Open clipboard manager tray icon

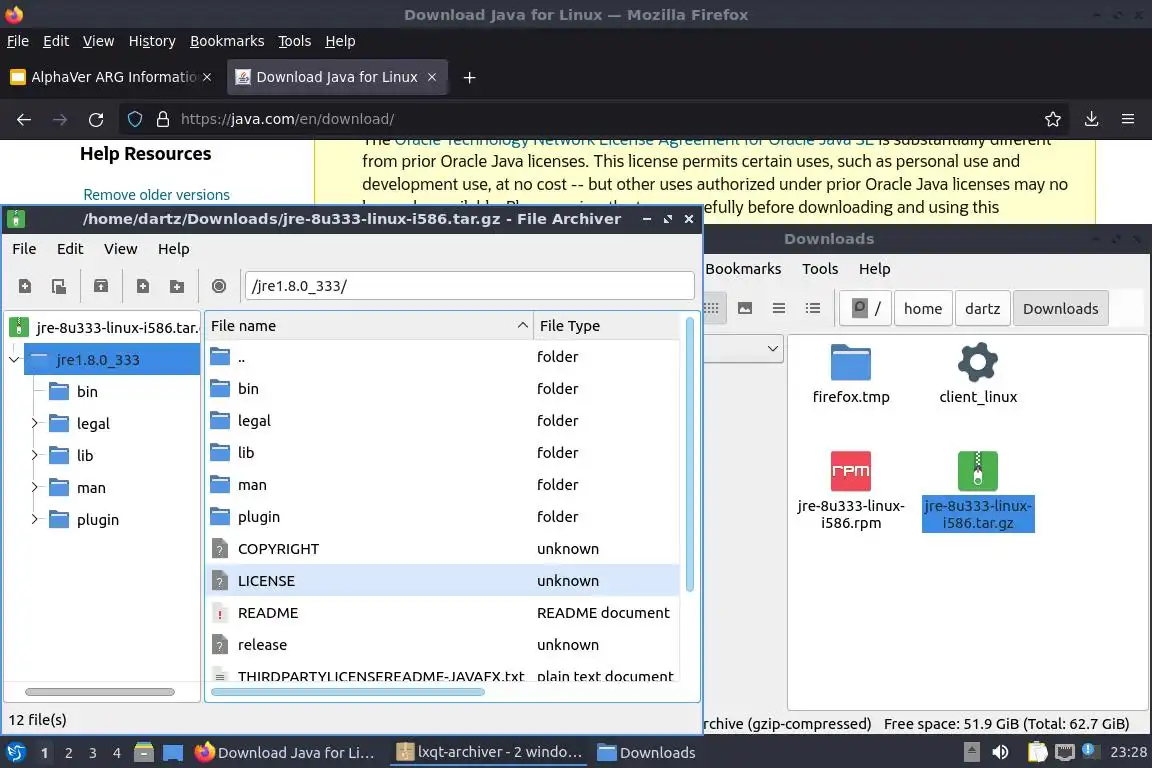[1037, 753]
